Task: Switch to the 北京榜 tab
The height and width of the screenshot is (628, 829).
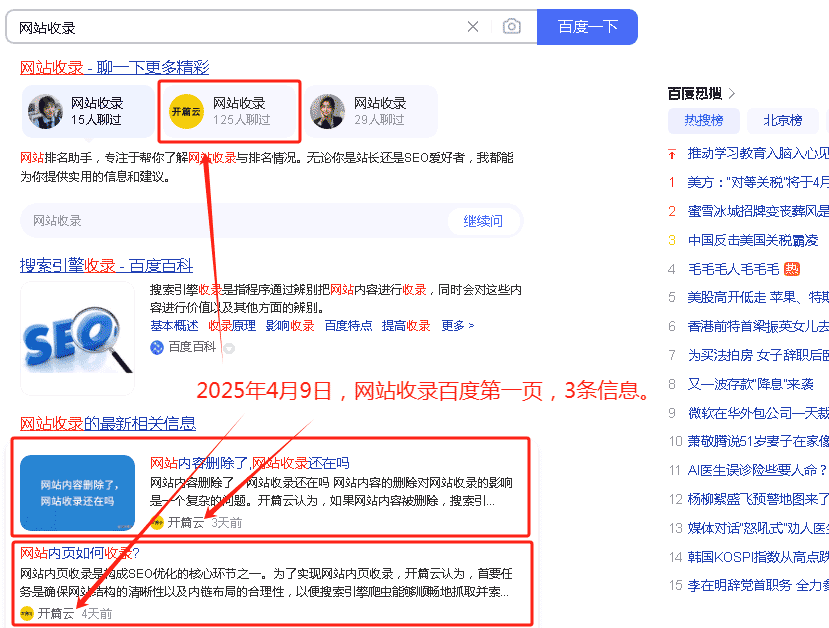Action: 782,121
